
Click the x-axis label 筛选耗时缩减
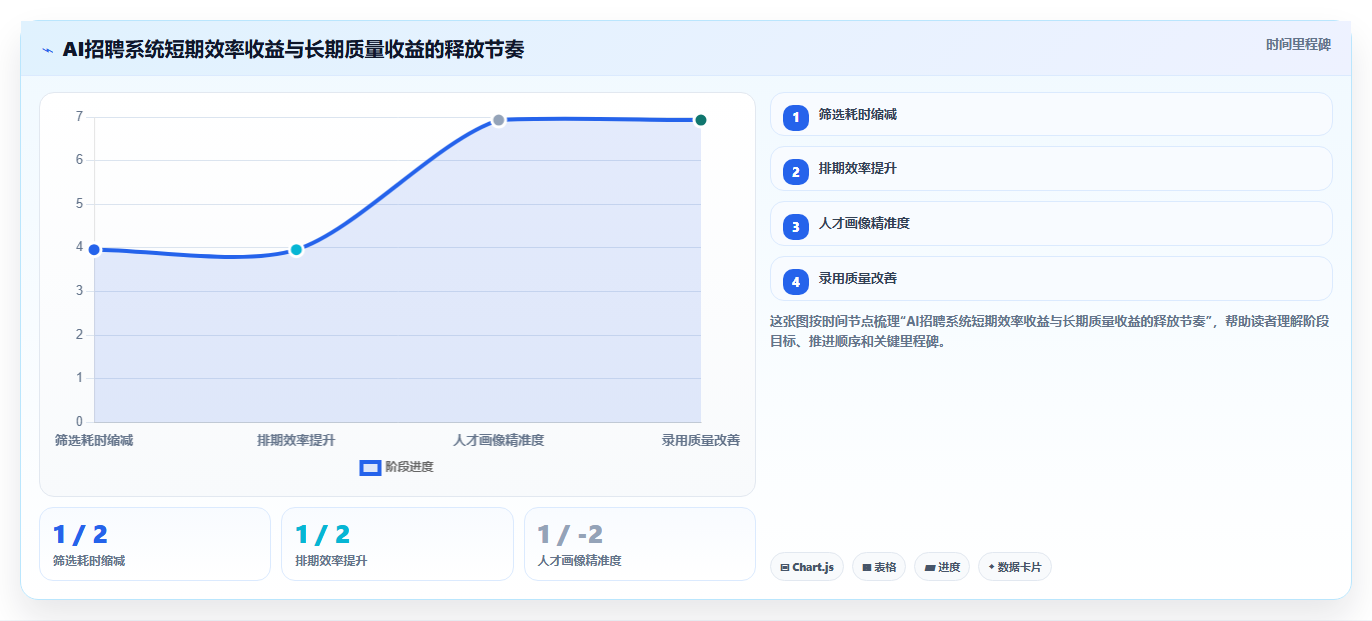point(94,440)
